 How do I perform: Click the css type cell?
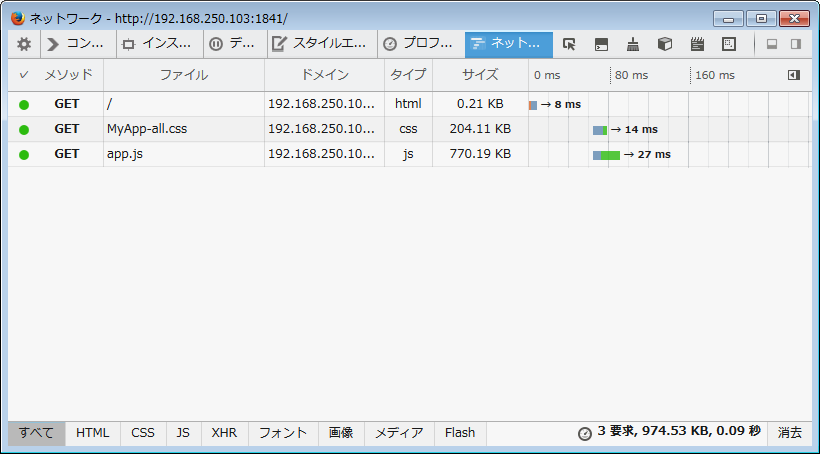coord(408,129)
